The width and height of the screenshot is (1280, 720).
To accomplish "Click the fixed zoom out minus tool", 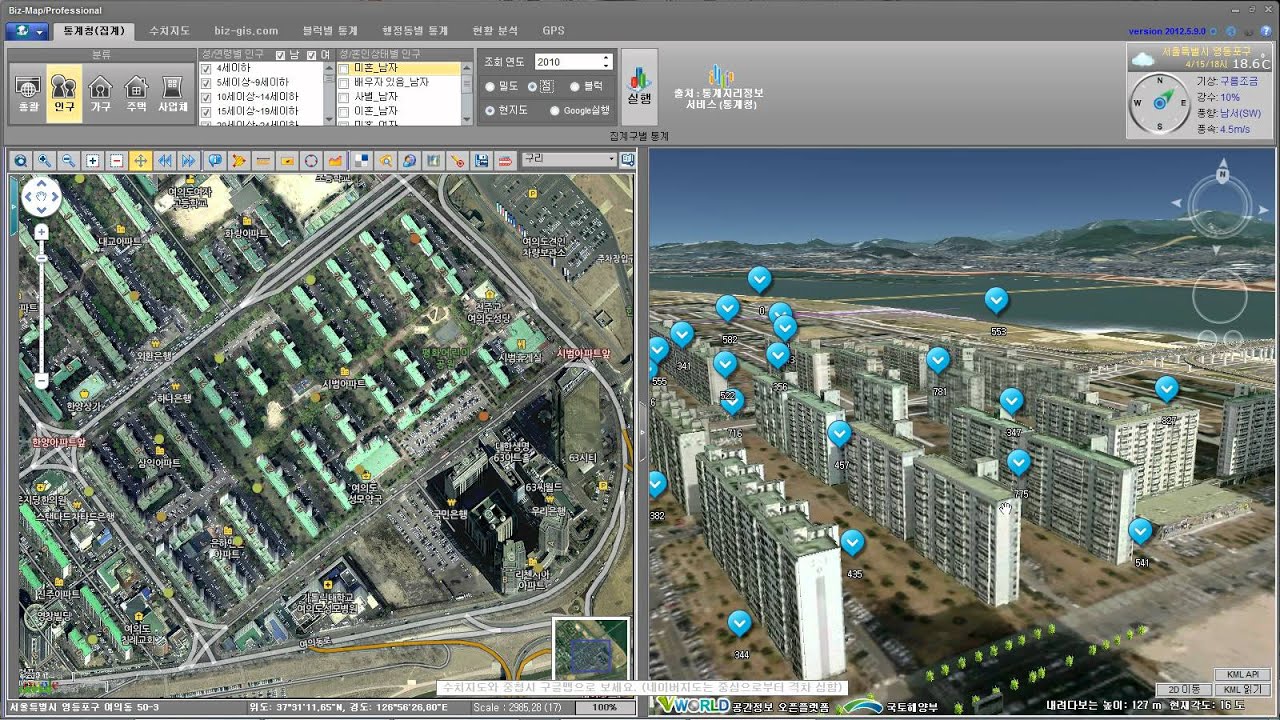I will click(x=116, y=160).
